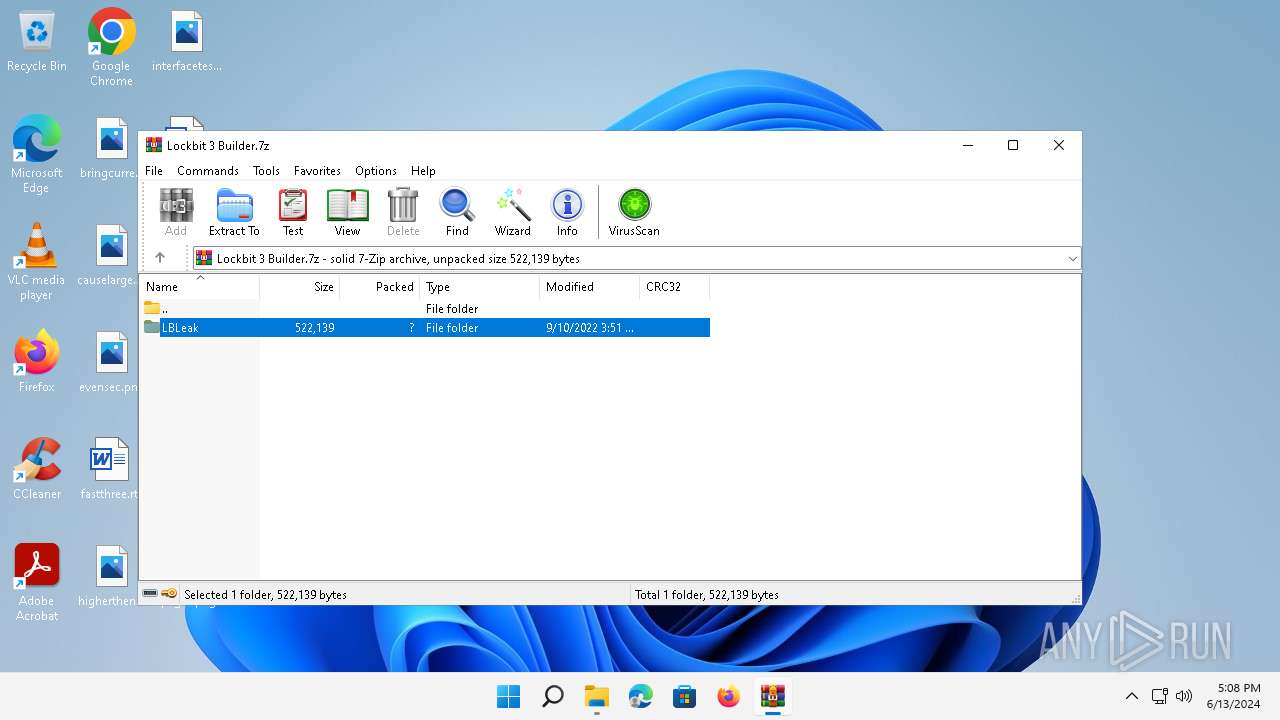The image size is (1280, 720).
Task: Select the parent '..' folder entry
Action: coord(425,309)
